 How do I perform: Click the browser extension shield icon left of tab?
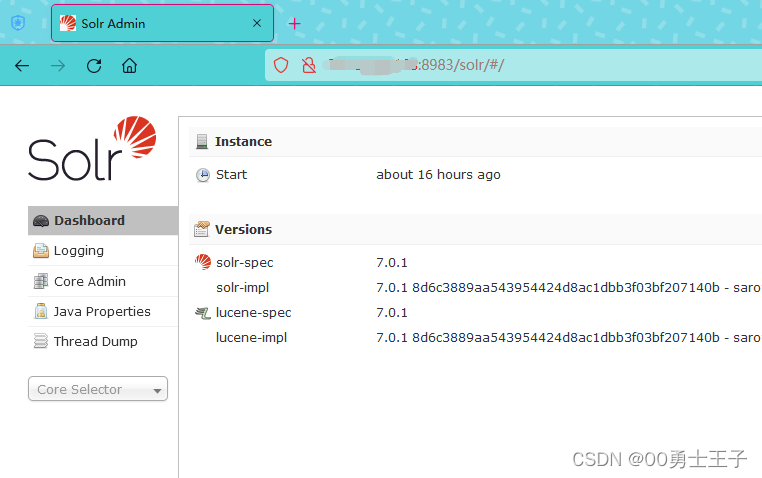pyautogui.click(x=18, y=23)
